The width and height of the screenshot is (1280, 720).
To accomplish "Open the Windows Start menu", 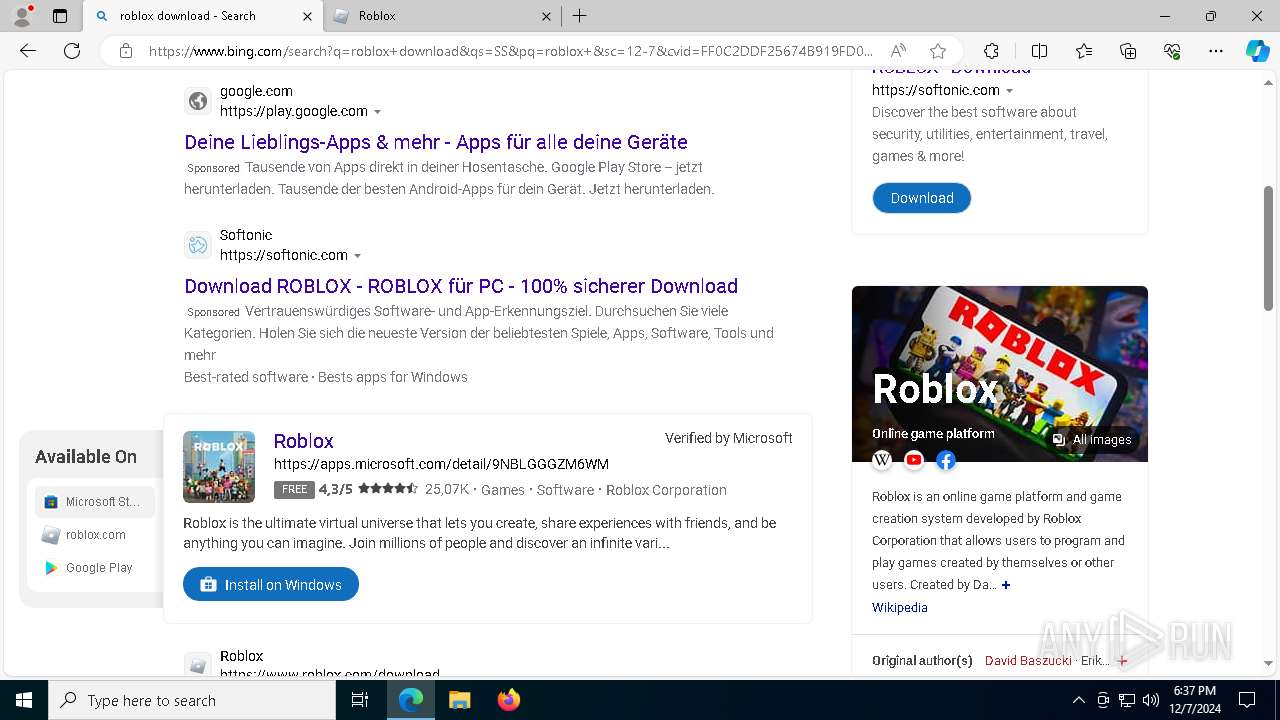I will tap(24, 700).
